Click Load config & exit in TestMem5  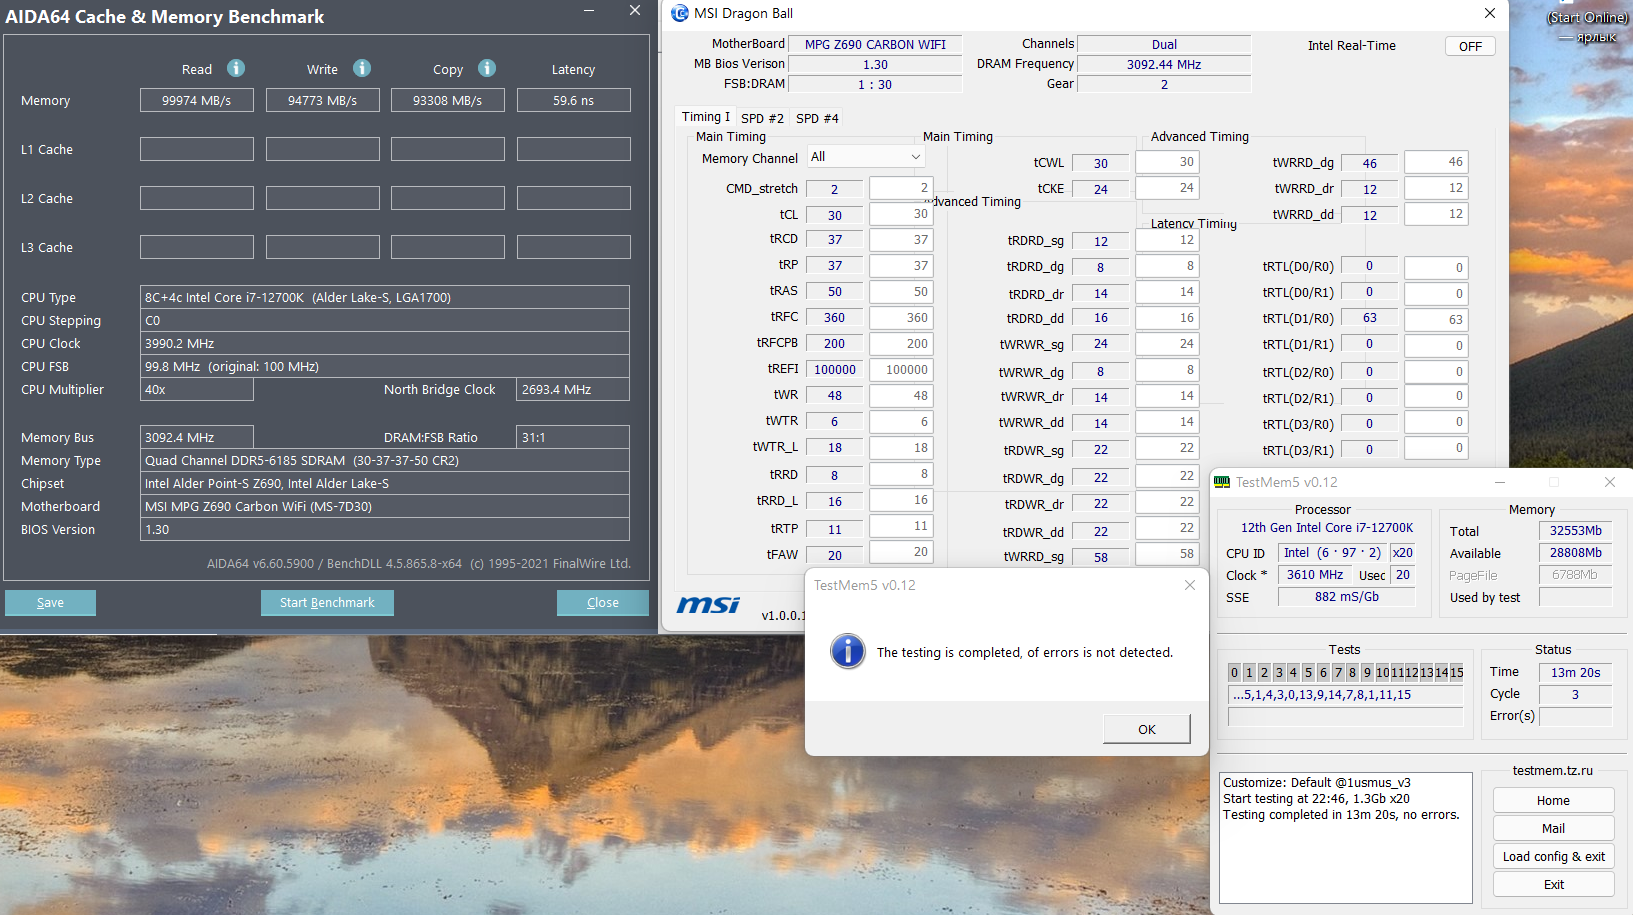tap(1553, 857)
